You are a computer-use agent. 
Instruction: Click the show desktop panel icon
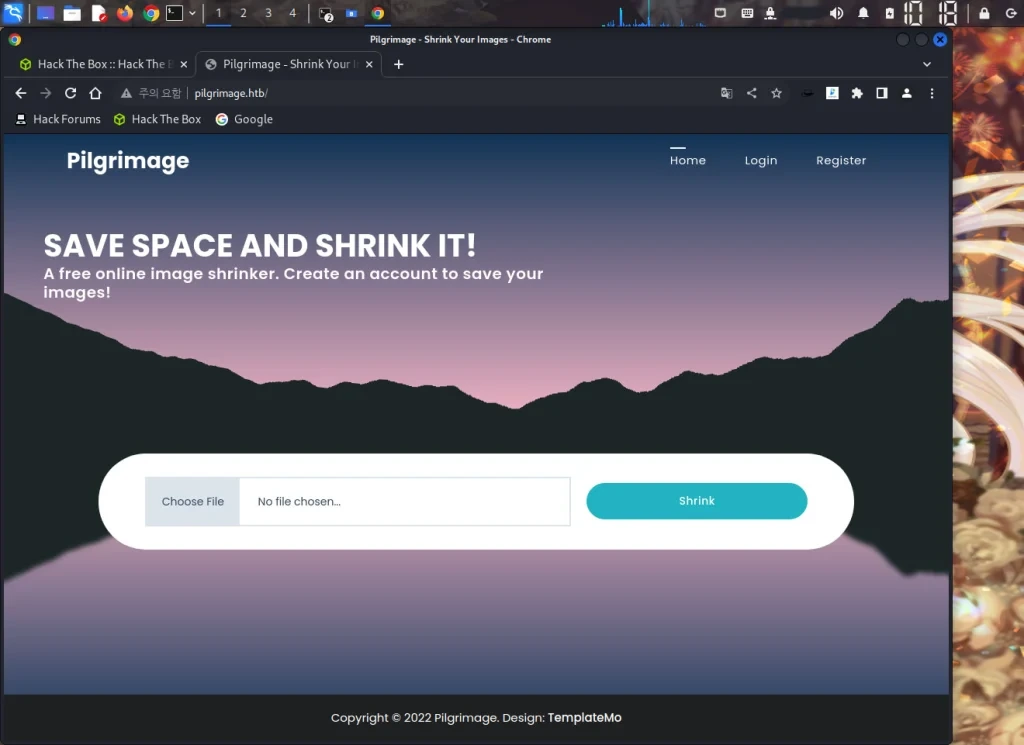tap(45, 13)
